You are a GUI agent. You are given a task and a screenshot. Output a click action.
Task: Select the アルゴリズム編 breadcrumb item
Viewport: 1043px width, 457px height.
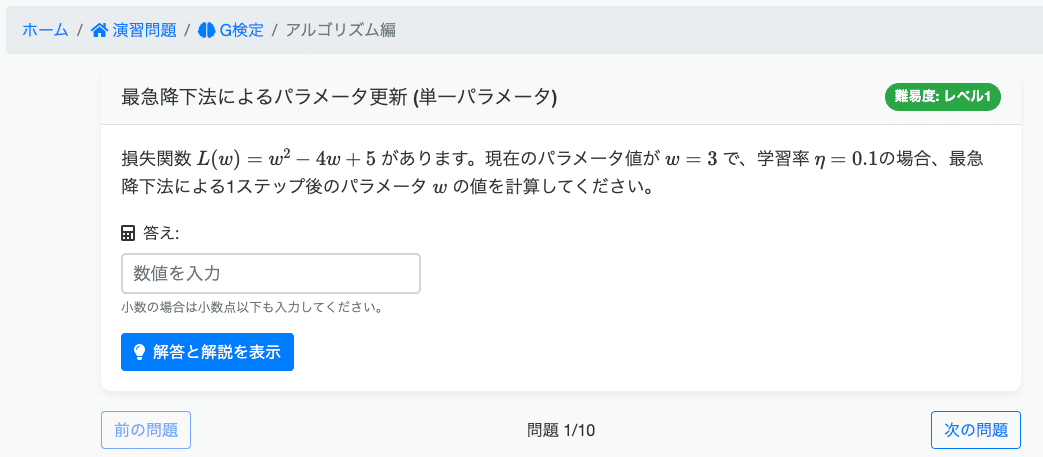coord(341,30)
